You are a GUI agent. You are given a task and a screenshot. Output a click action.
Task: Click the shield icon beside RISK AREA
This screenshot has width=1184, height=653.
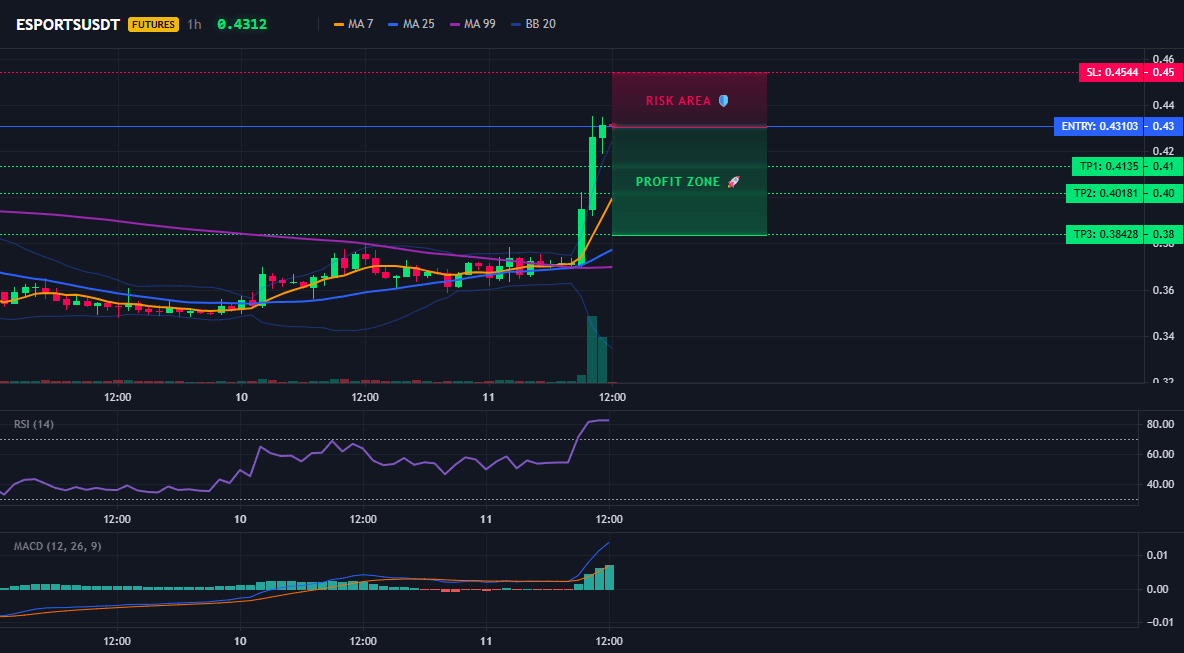pyautogui.click(x=723, y=100)
